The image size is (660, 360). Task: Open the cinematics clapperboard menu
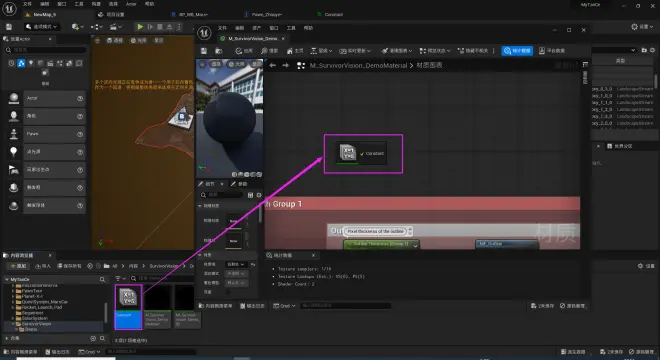tap(115, 27)
